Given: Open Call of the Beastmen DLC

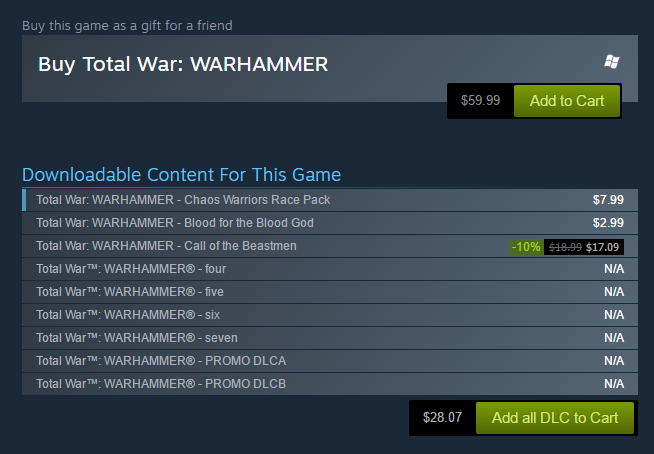Looking at the screenshot, I should tap(330, 246).
